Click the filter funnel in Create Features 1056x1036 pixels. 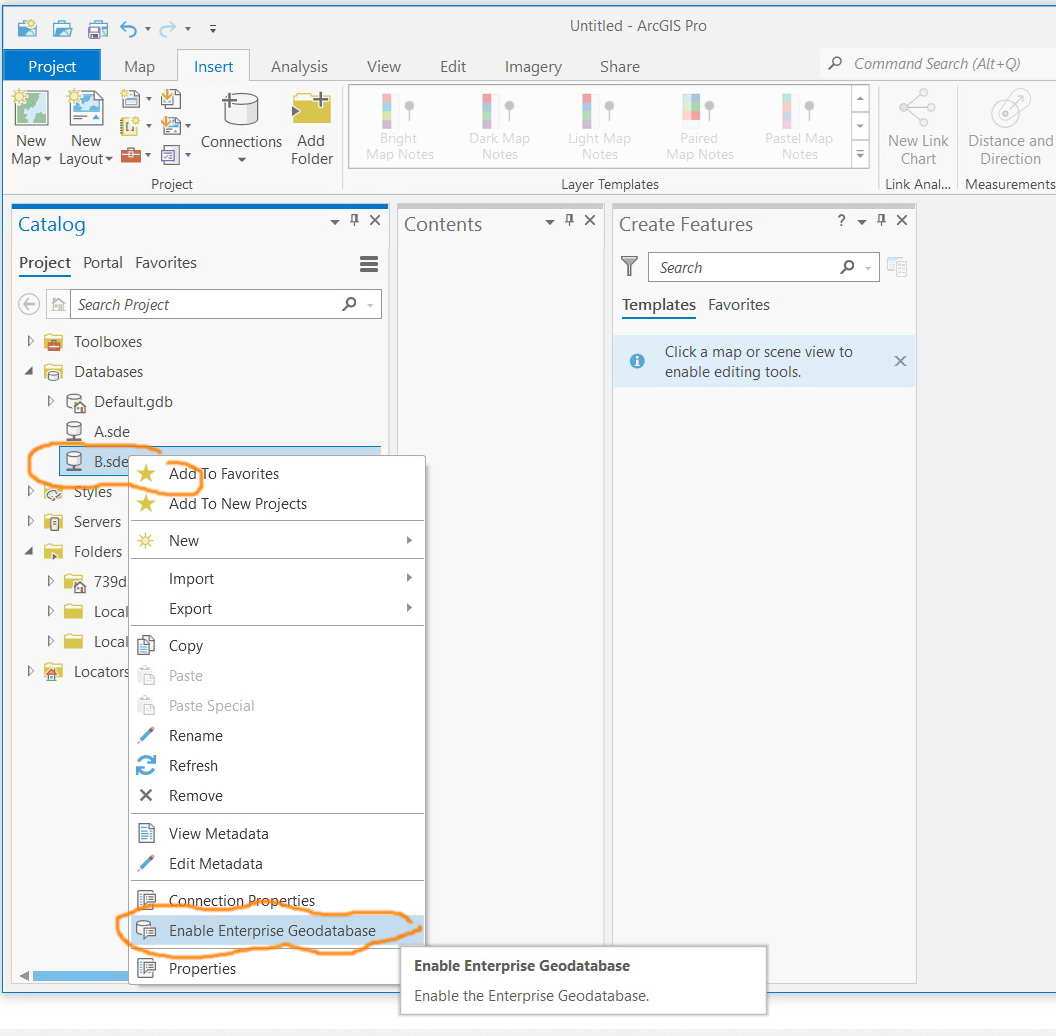point(629,267)
